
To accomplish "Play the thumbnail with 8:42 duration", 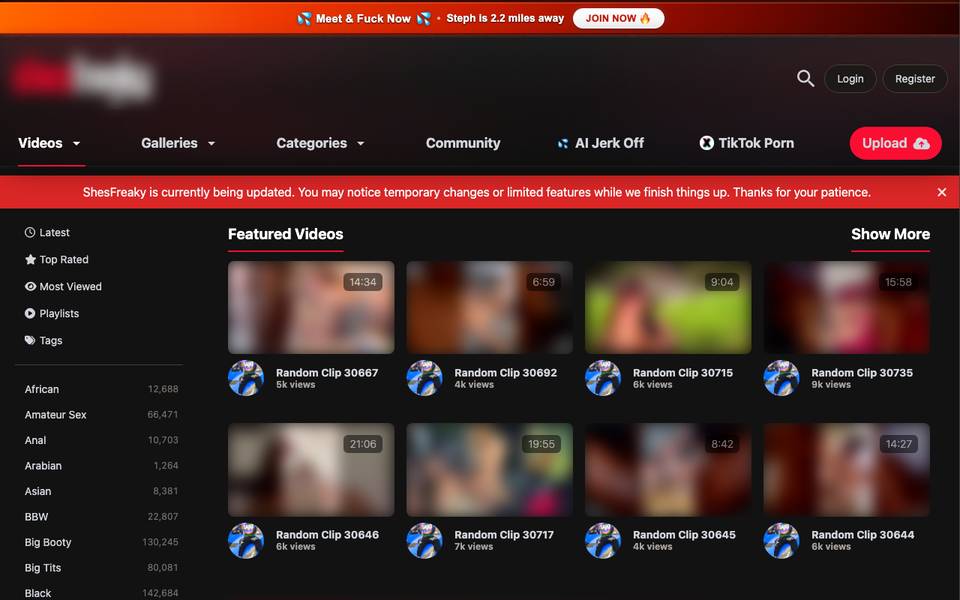I will pos(668,470).
